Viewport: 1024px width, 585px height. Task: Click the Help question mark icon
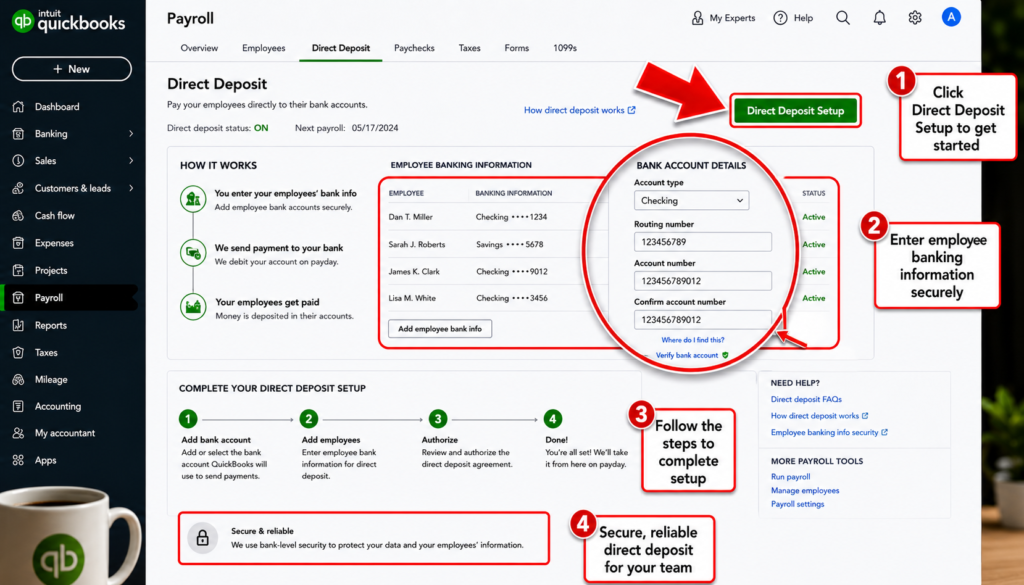click(780, 18)
